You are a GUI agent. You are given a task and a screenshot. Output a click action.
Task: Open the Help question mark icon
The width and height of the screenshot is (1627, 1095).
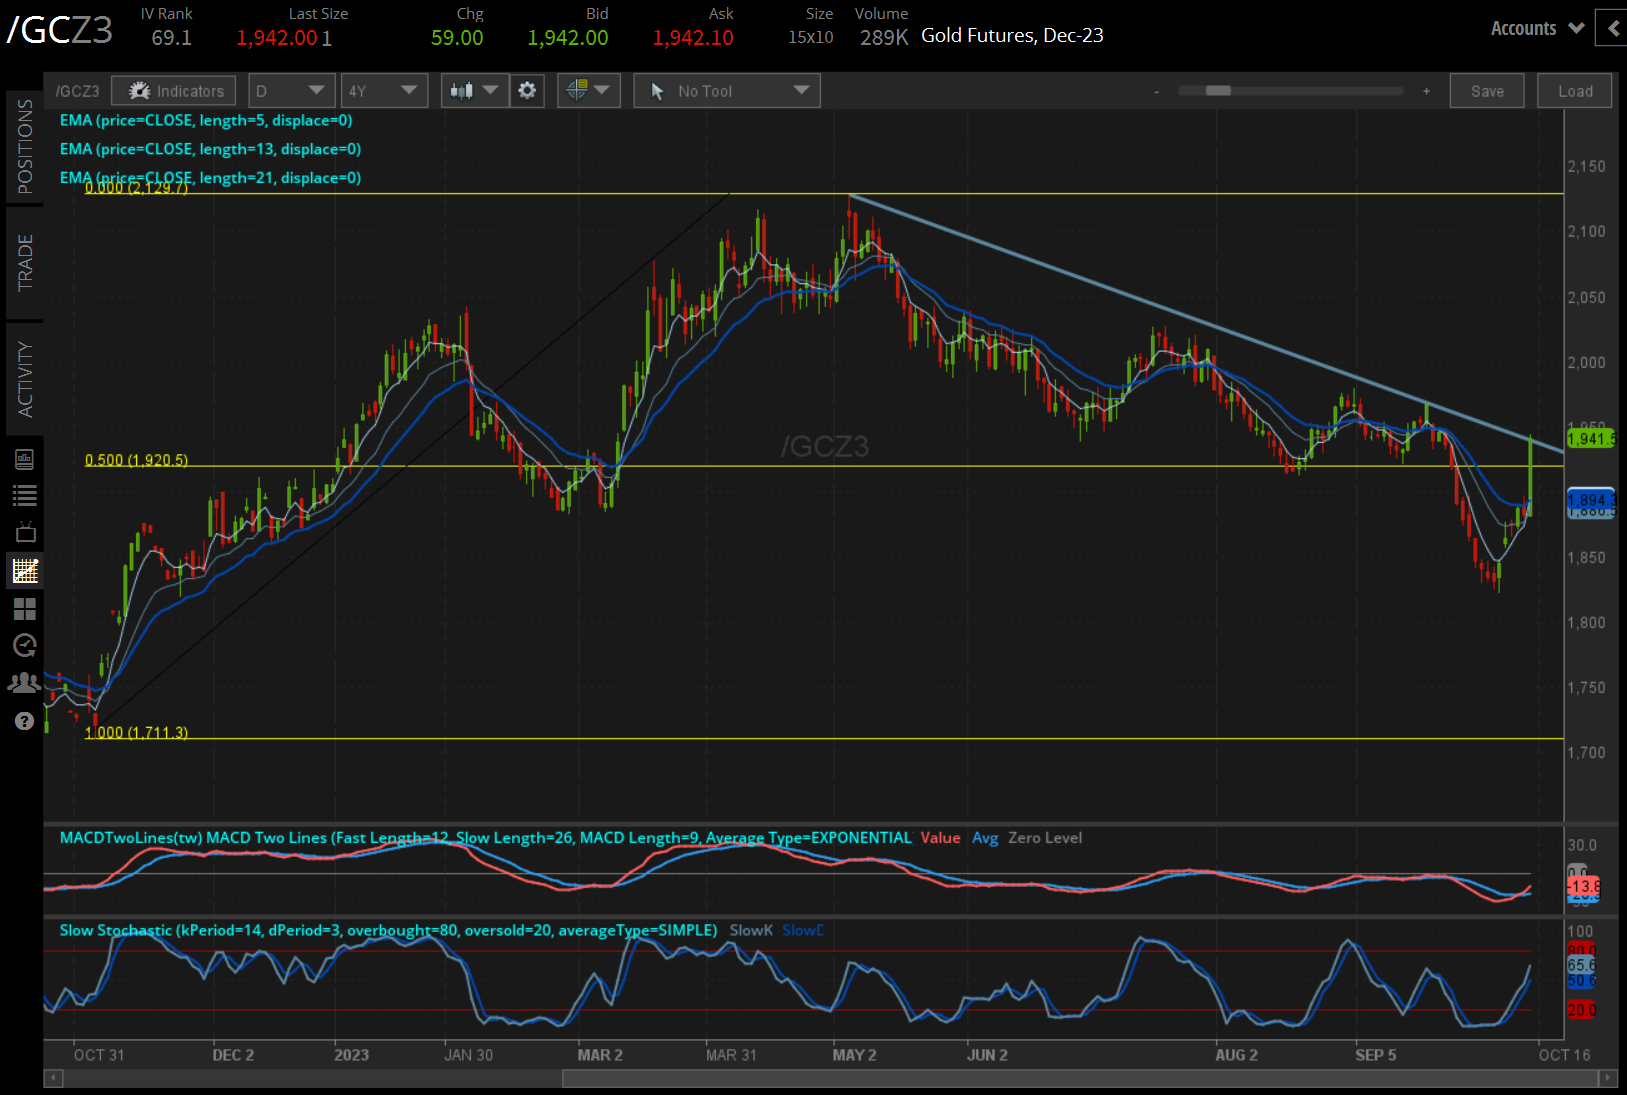[24, 720]
